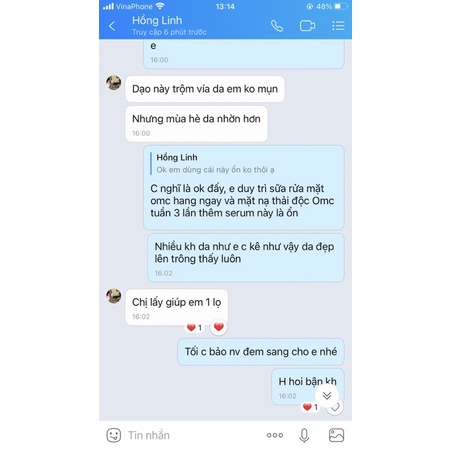Open sender avatar beside "Dạo này trộm vía"
The height and width of the screenshot is (450, 450).
(114, 83)
